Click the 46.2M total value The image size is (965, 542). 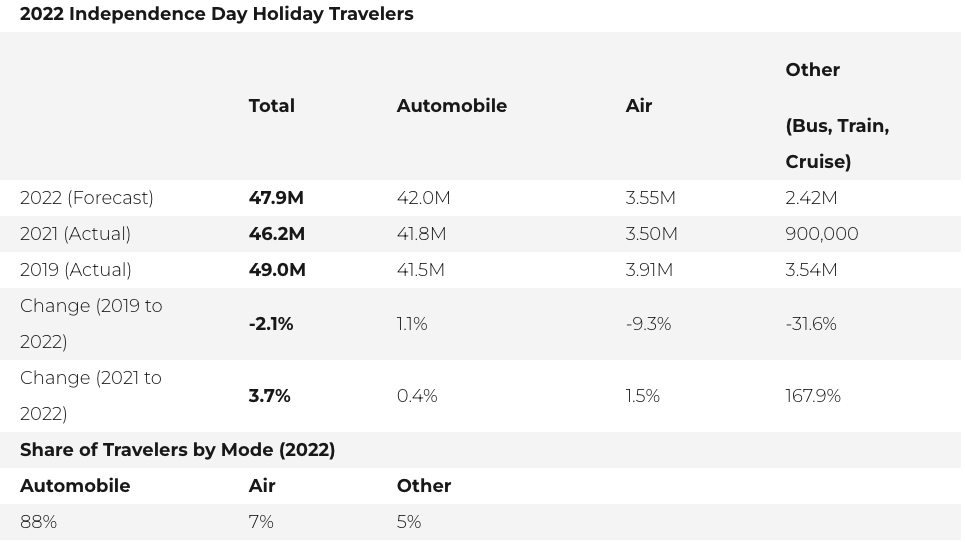277,234
